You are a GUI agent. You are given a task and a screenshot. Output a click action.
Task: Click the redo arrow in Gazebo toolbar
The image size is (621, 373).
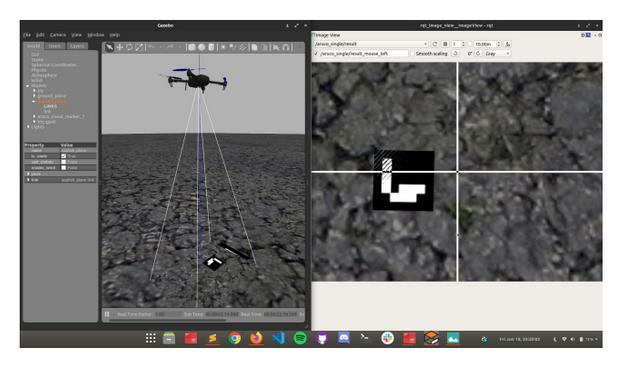[170, 48]
